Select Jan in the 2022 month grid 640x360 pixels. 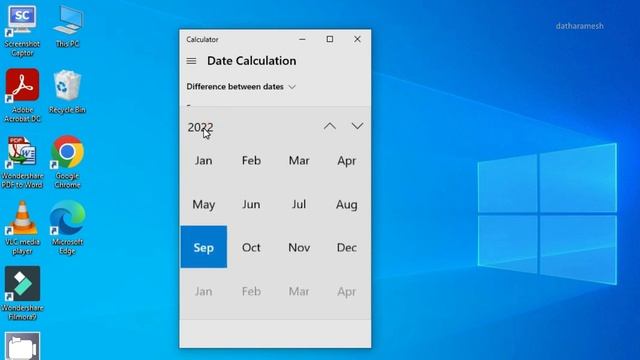coord(204,160)
